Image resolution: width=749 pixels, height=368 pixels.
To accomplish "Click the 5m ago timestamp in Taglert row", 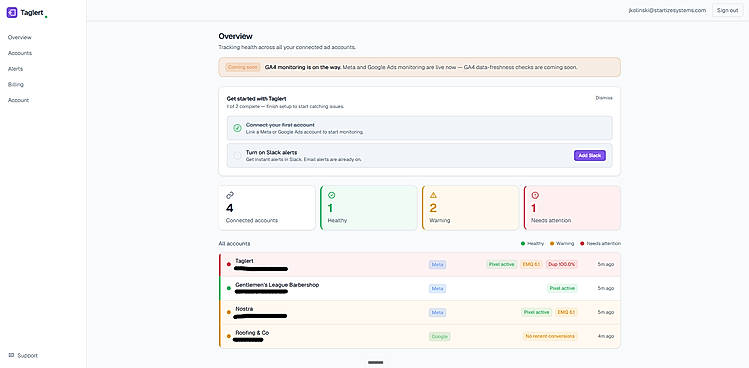I will coord(606,264).
